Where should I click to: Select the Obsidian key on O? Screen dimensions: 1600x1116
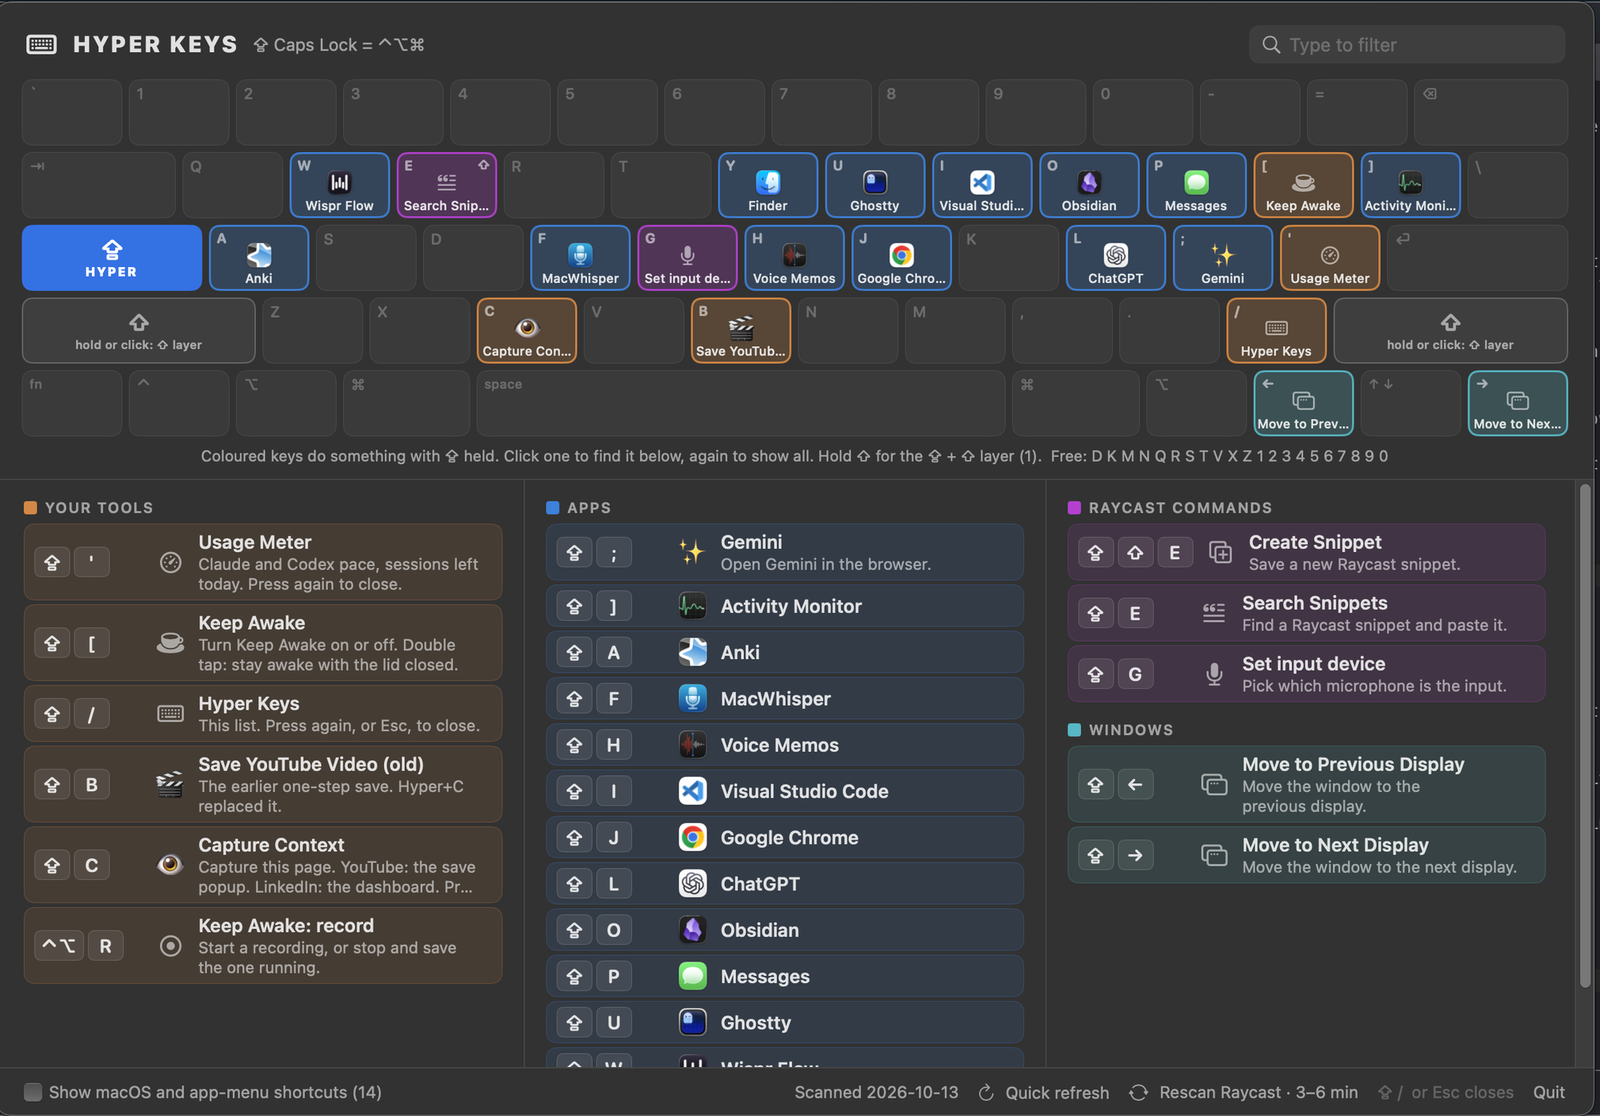point(1088,185)
